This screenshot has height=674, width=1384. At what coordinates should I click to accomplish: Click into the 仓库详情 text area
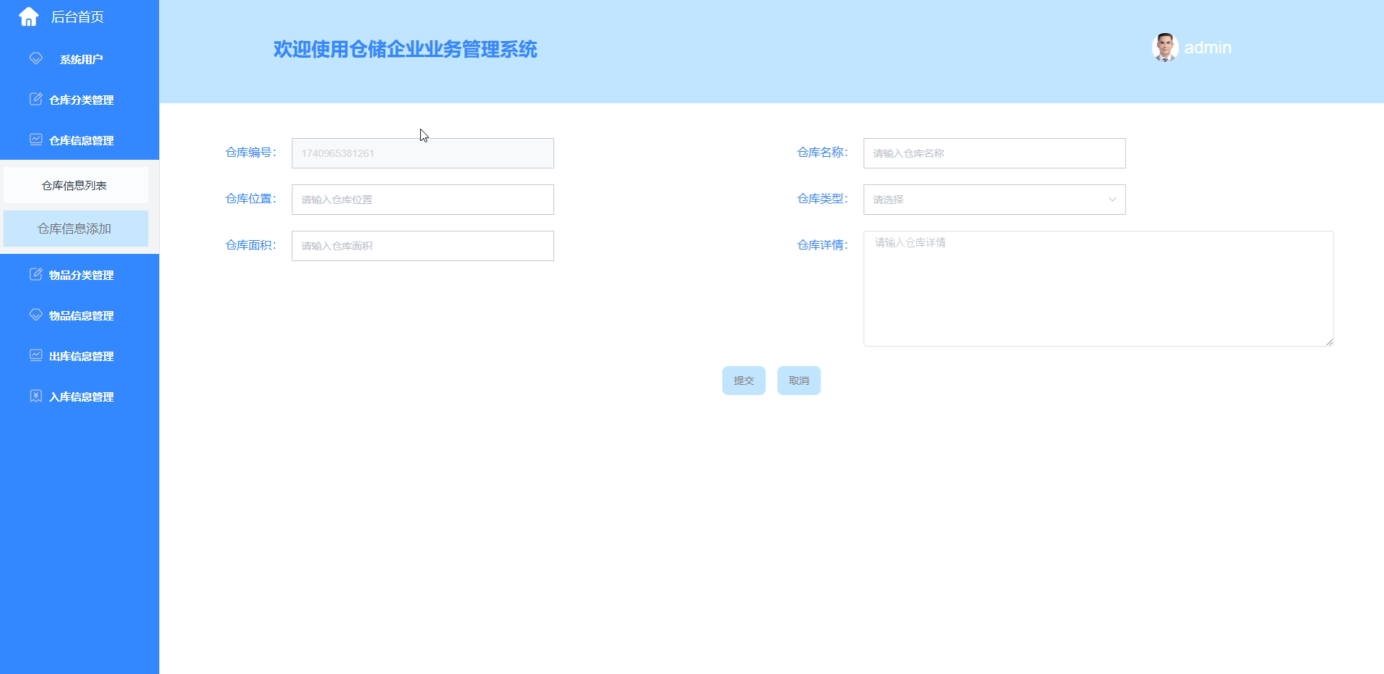coord(1098,289)
